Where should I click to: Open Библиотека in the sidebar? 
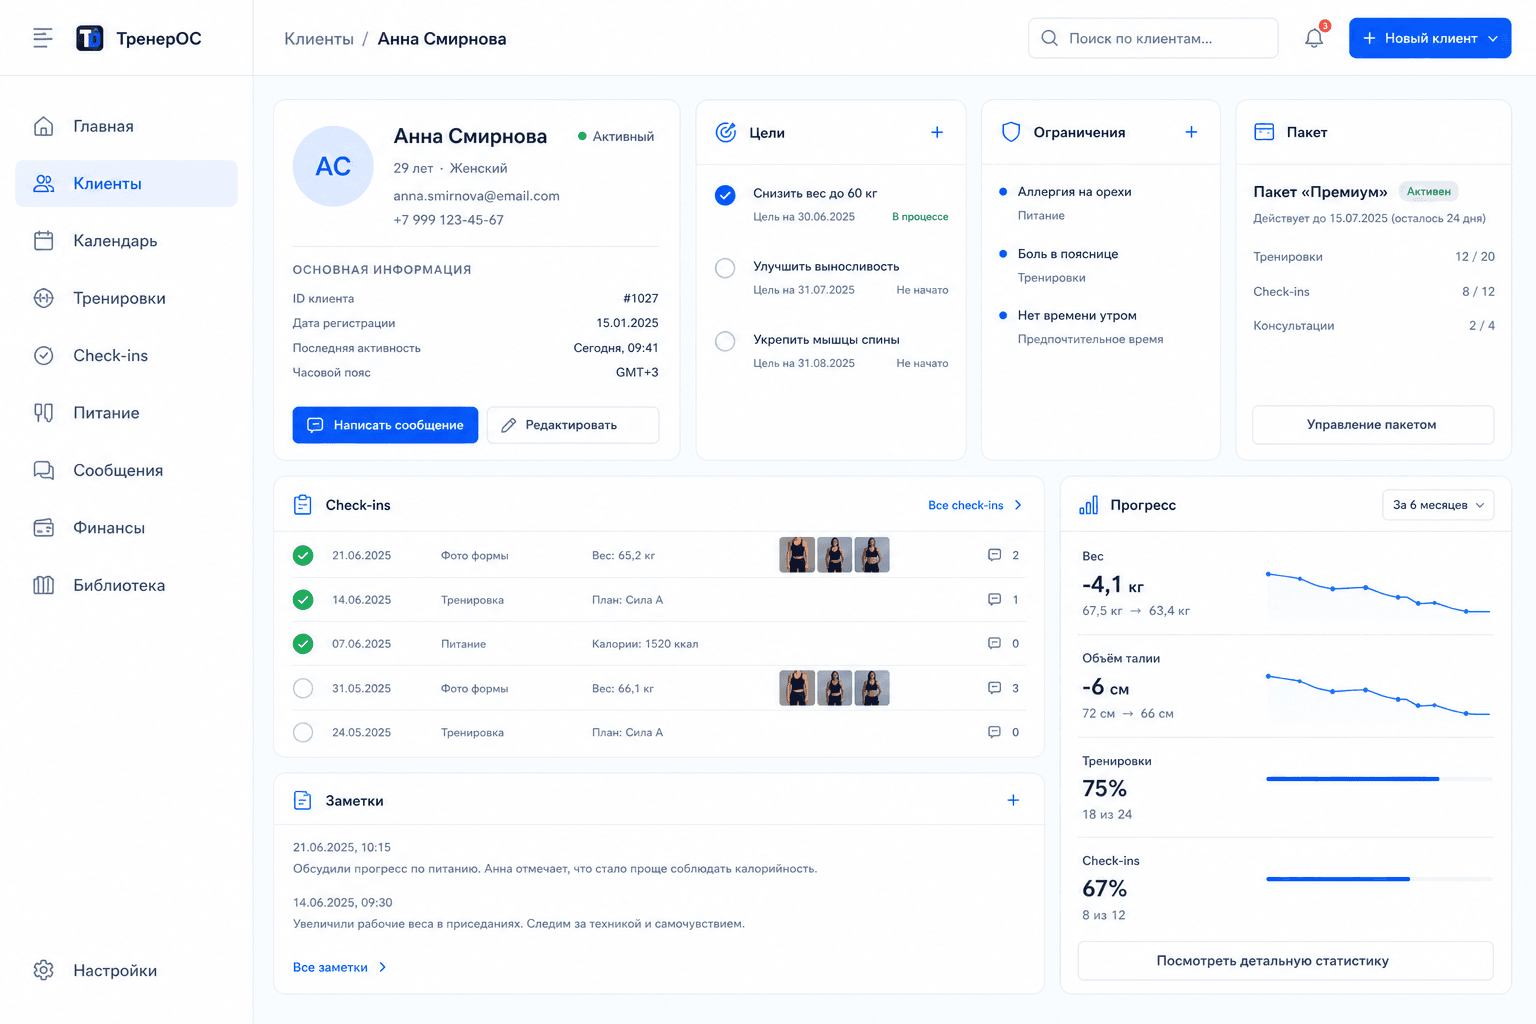[x=126, y=585]
